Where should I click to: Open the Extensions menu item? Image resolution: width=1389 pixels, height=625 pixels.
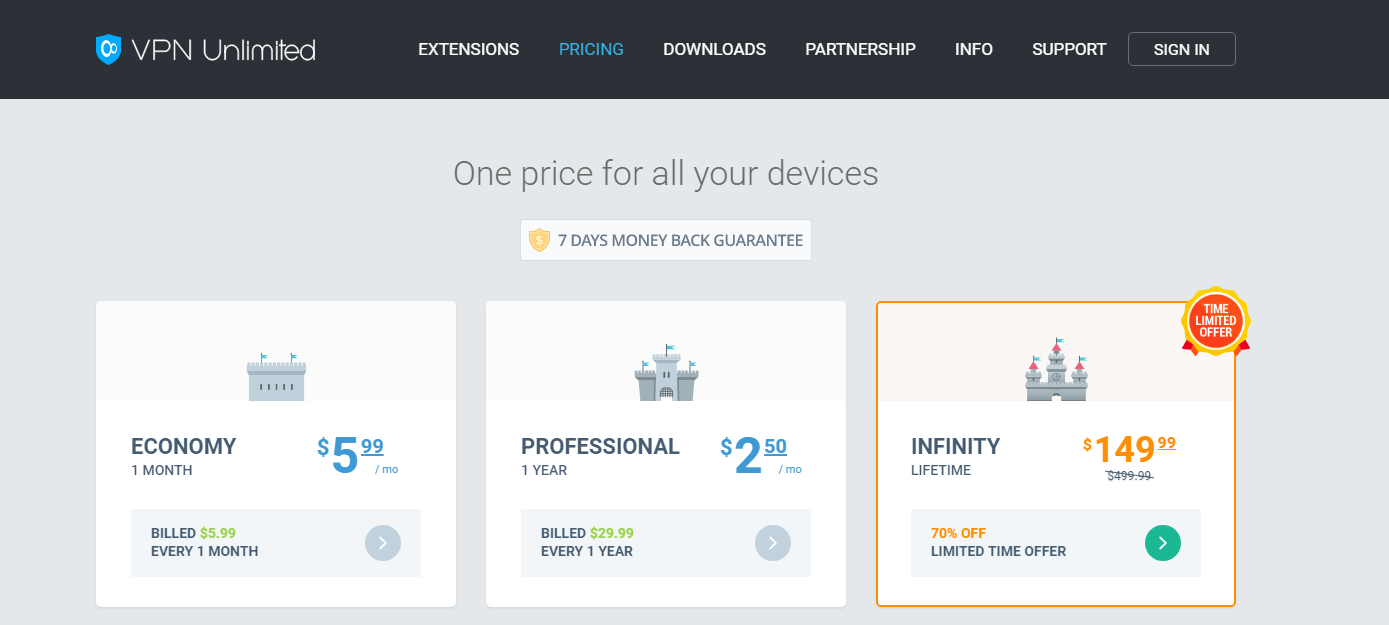(469, 49)
